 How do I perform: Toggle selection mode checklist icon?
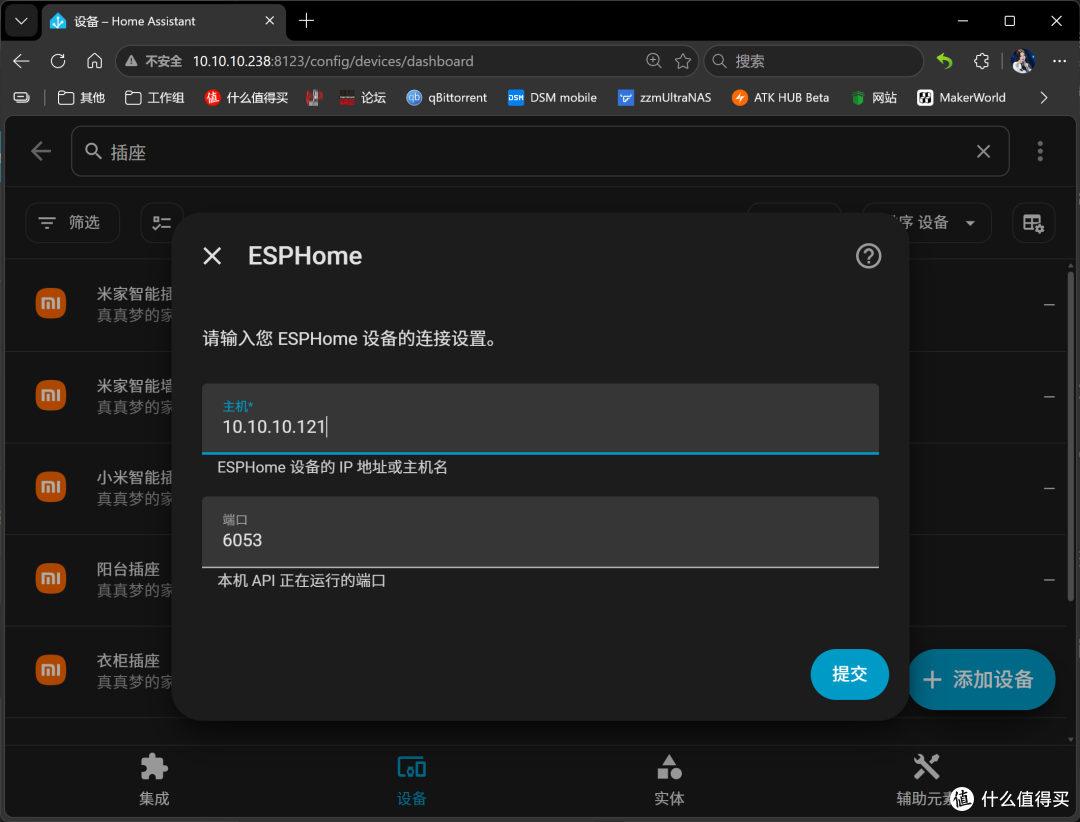[x=162, y=223]
